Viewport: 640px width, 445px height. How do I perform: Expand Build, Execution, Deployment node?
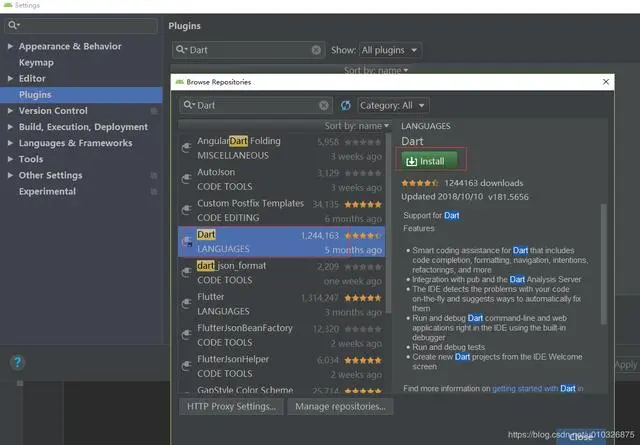pos(10,127)
